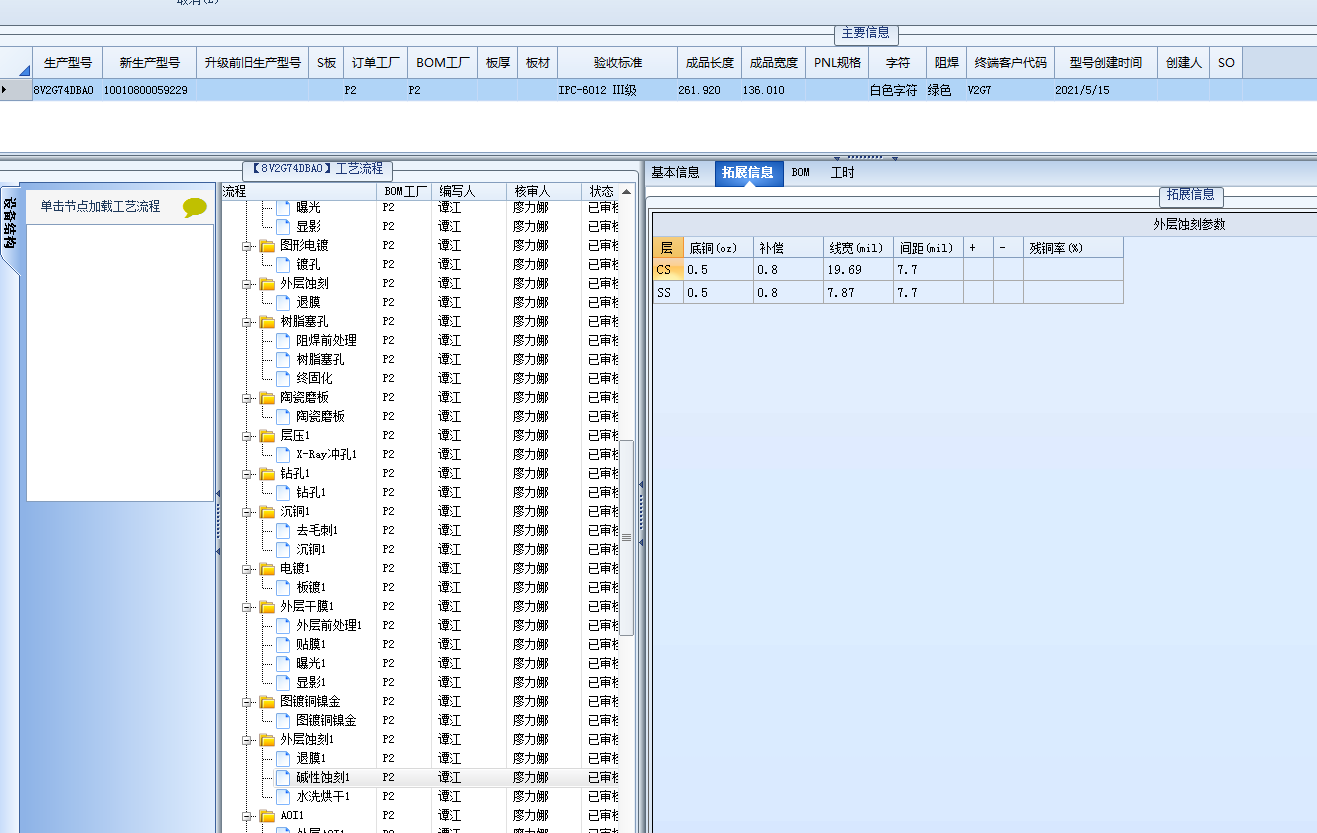Click the document icon next to 退膜
Viewport: 1317px width, 833px height.
coord(283,302)
